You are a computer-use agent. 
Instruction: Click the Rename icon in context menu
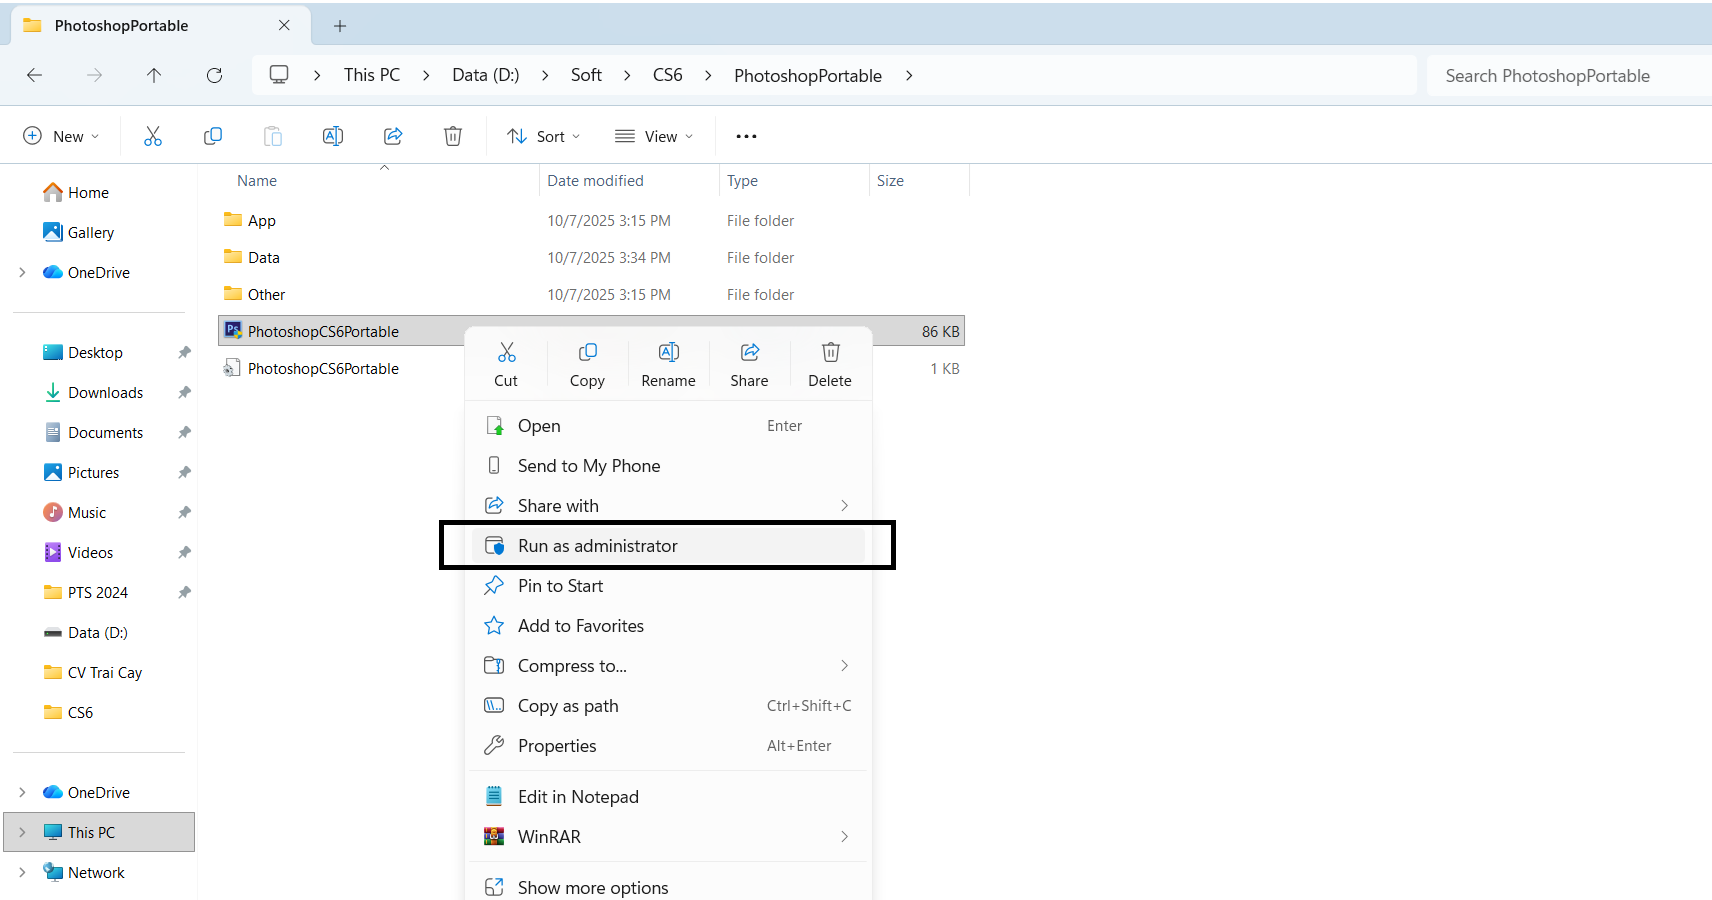click(x=668, y=364)
